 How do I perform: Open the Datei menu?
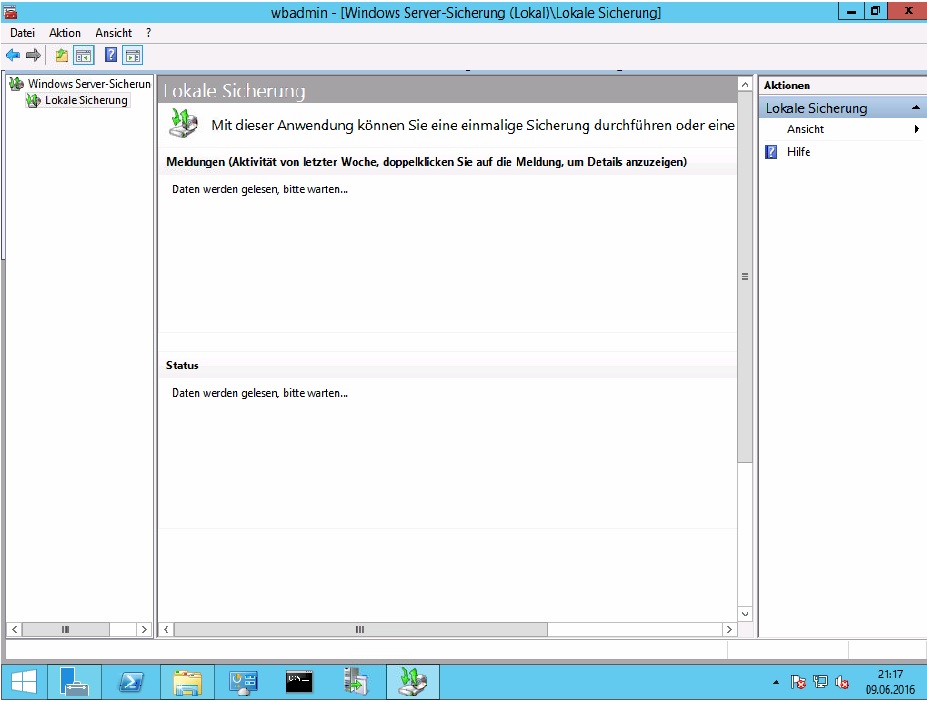pos(22,33)
